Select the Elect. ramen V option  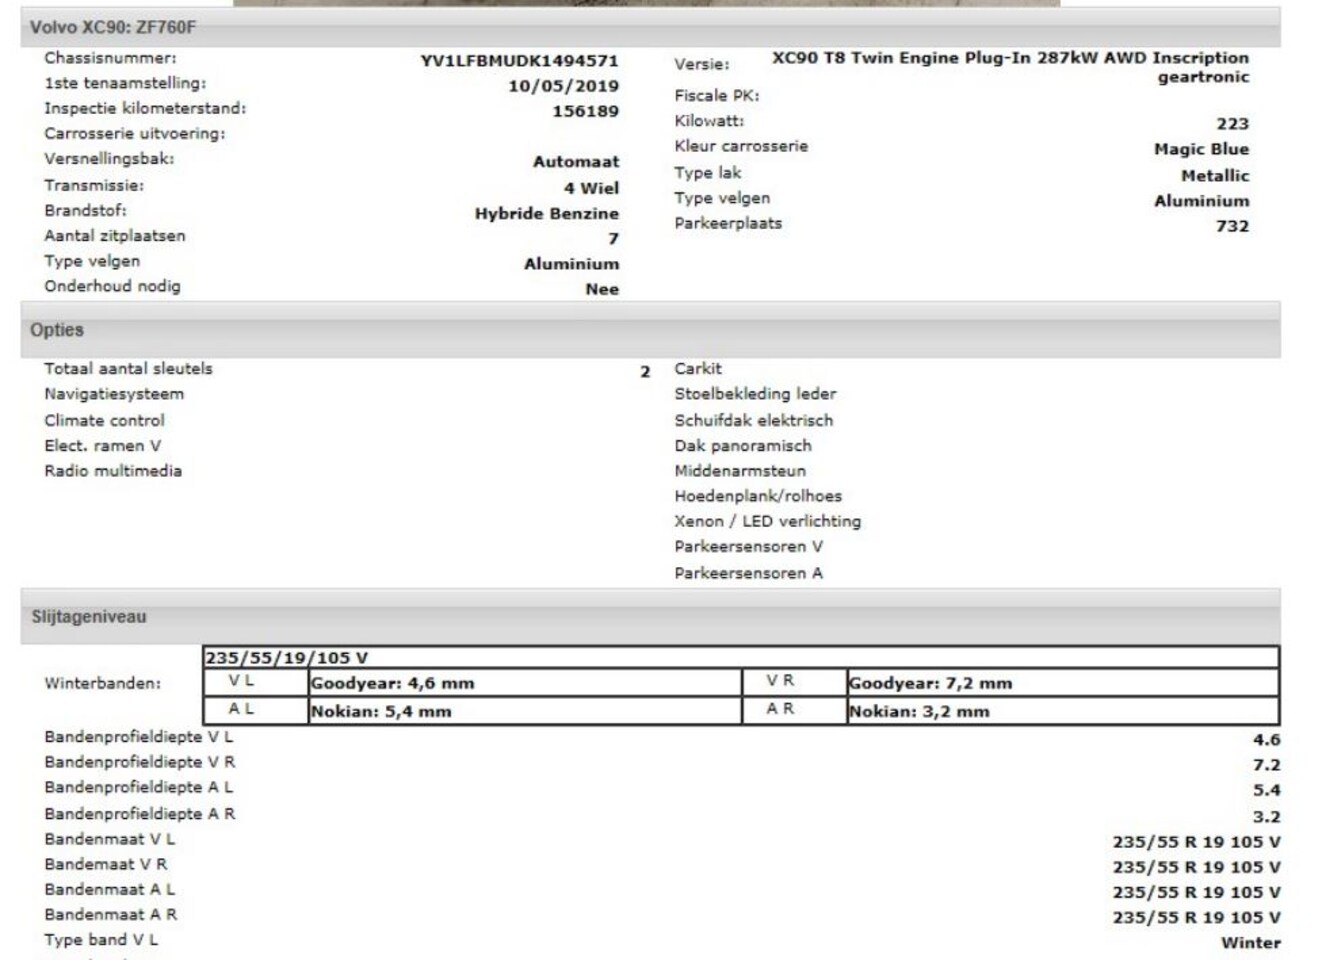tap(102, 446)
